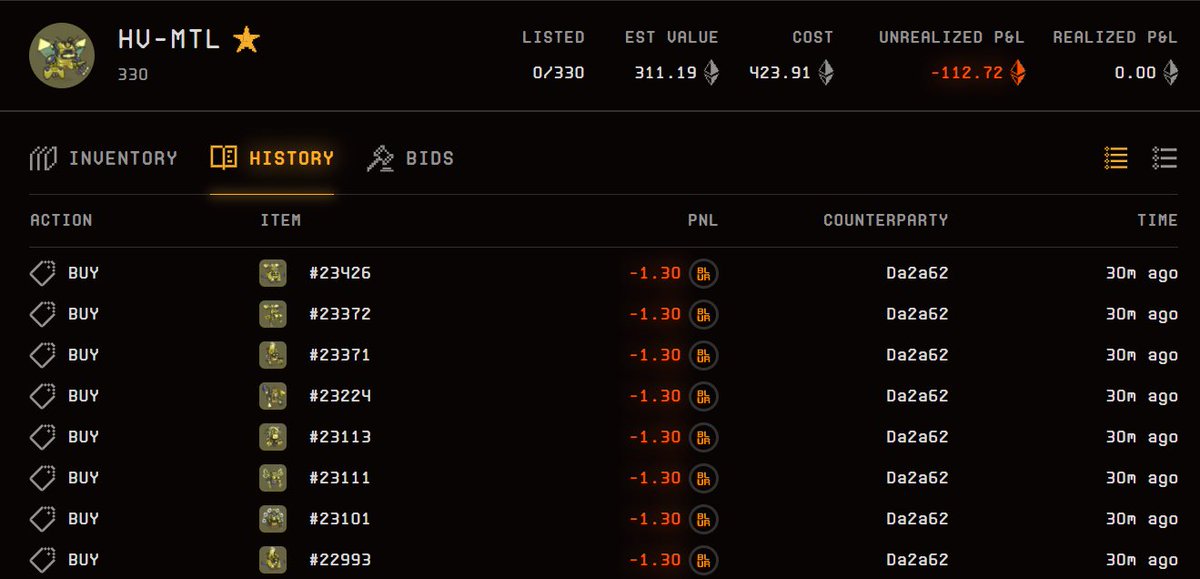Click item number #23372
Image resolution: width=1200 pixels, height=579 pixels.
coord(340,314)
